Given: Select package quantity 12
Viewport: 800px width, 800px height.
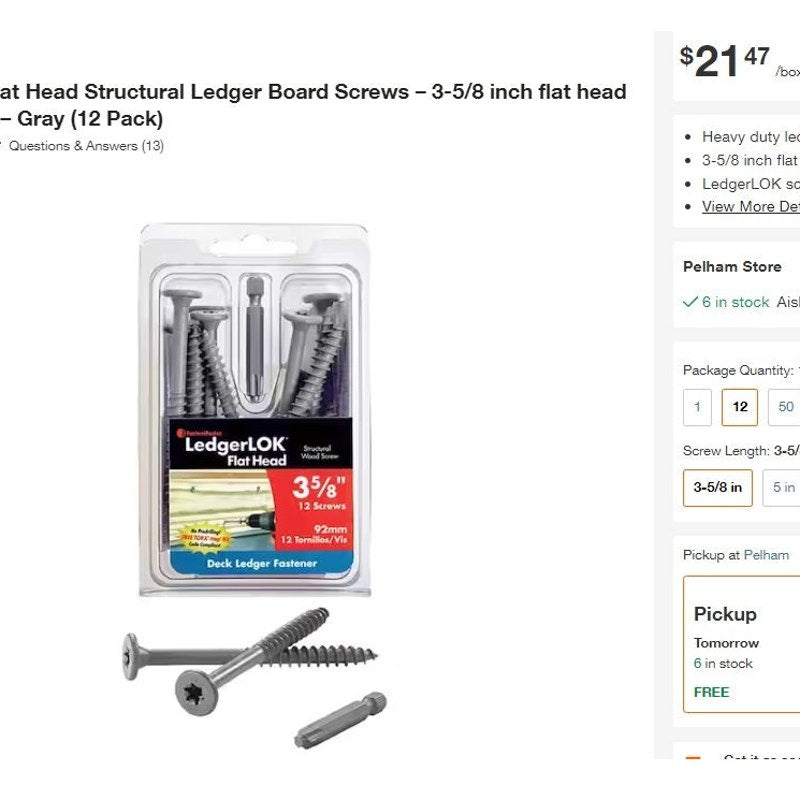Looking at the screenshot, I should click(740, 407).
